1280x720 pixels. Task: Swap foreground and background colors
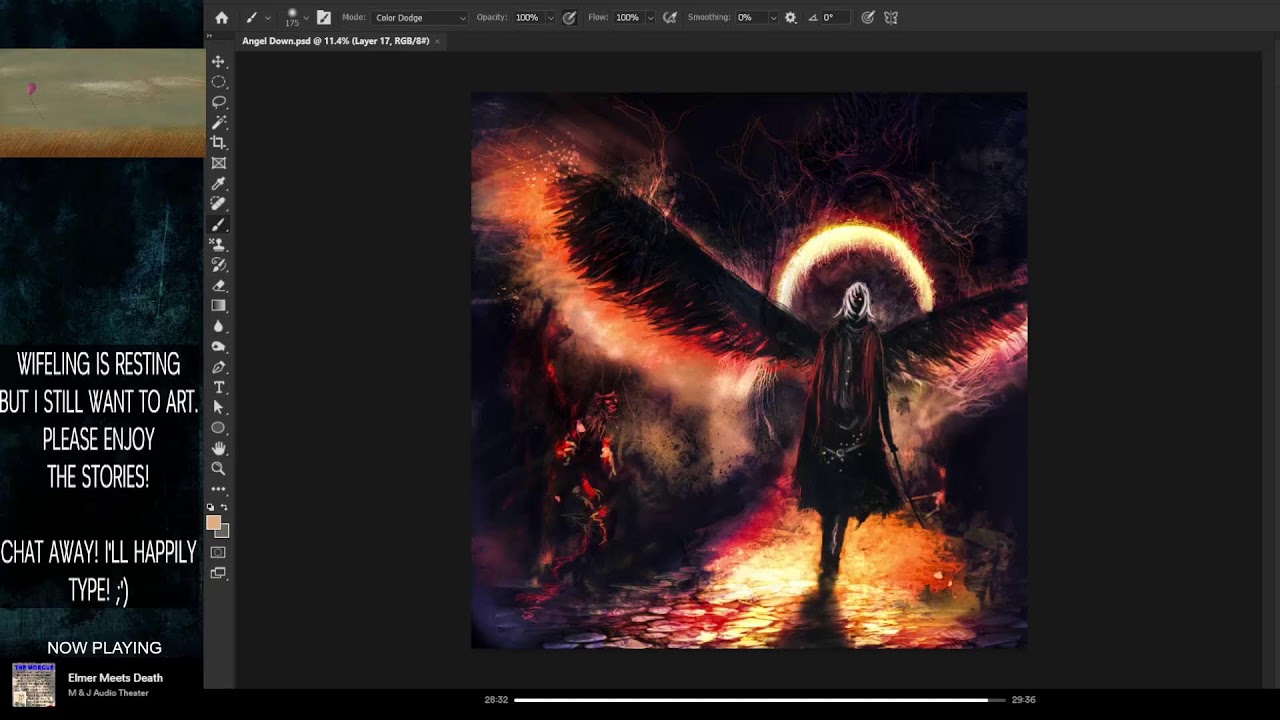[224, 508]
